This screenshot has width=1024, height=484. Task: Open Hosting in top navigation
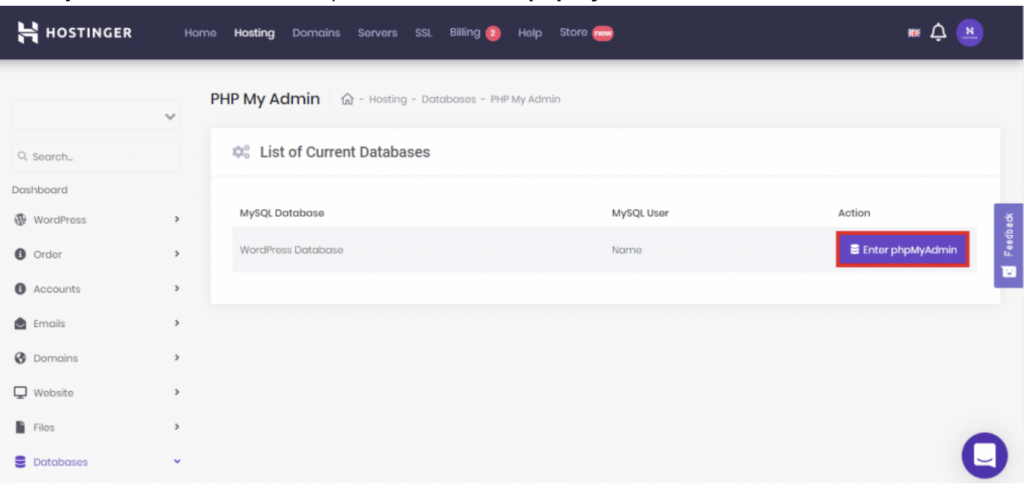coord(255,33)
